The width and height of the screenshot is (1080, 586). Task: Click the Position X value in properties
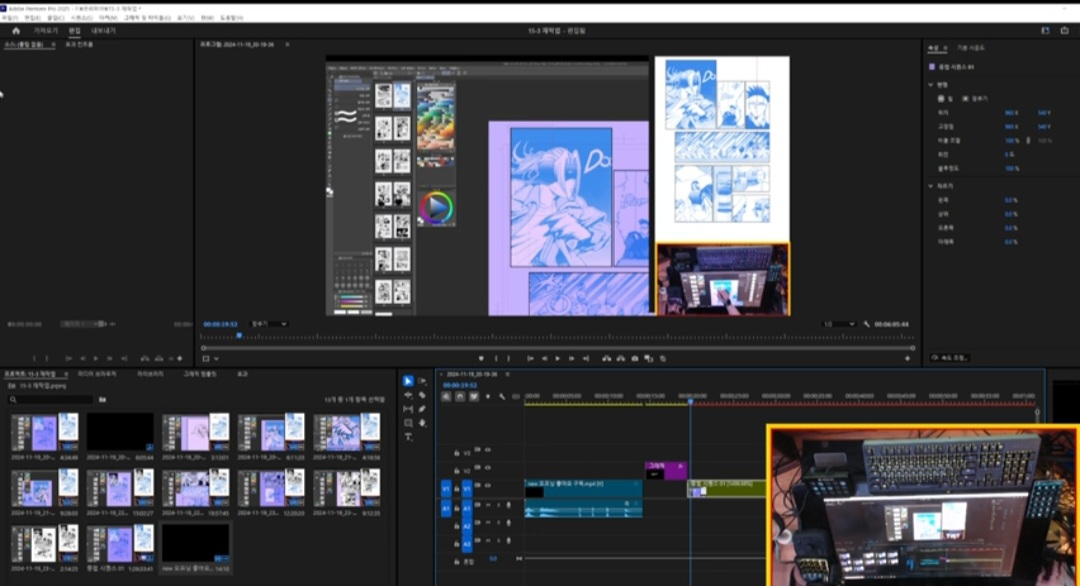pos(1011,113)
